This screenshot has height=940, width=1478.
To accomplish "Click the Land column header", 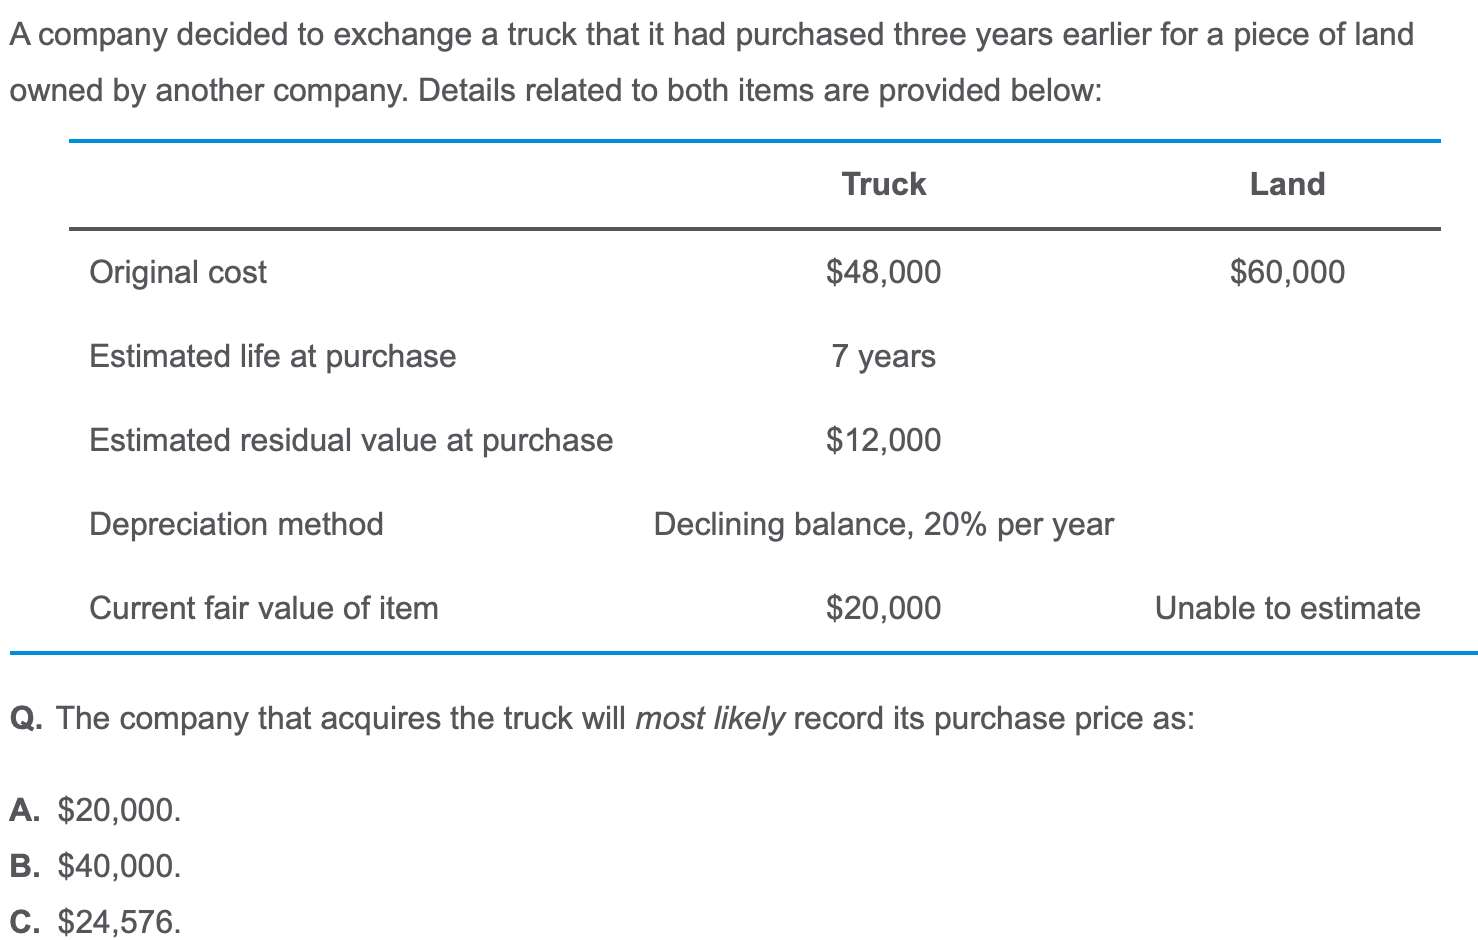I will (x=1287, y=184).
